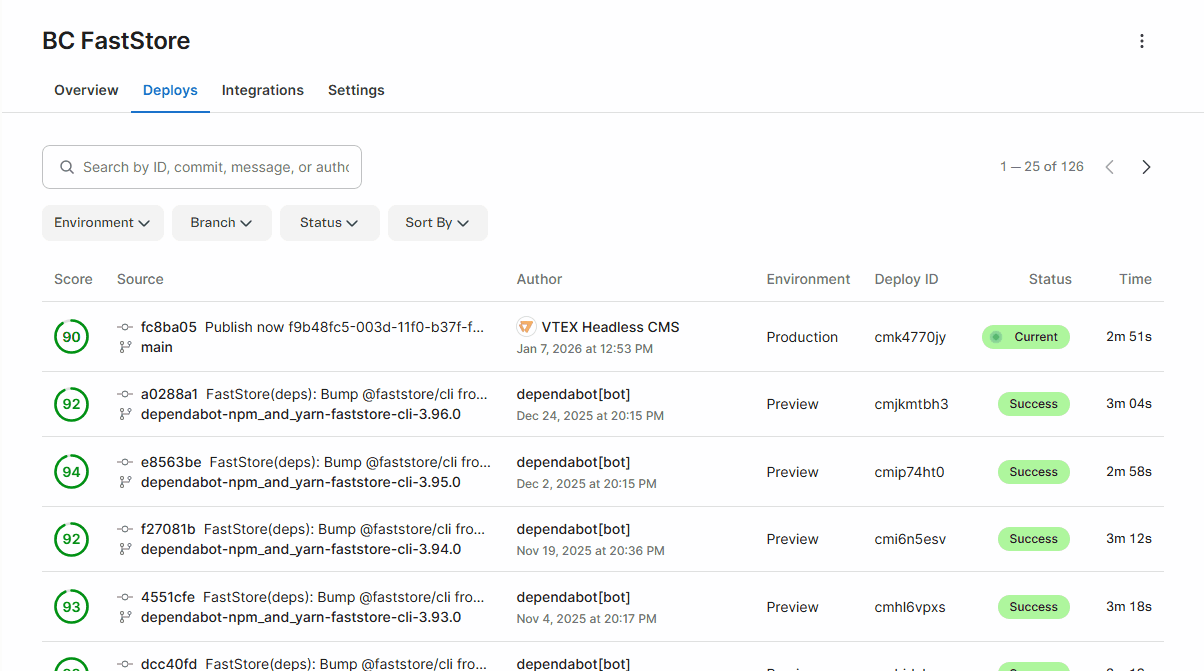1204x671 pixels.
Task: Open the Environment filter dropdown
Action: (x=103, y=223)
